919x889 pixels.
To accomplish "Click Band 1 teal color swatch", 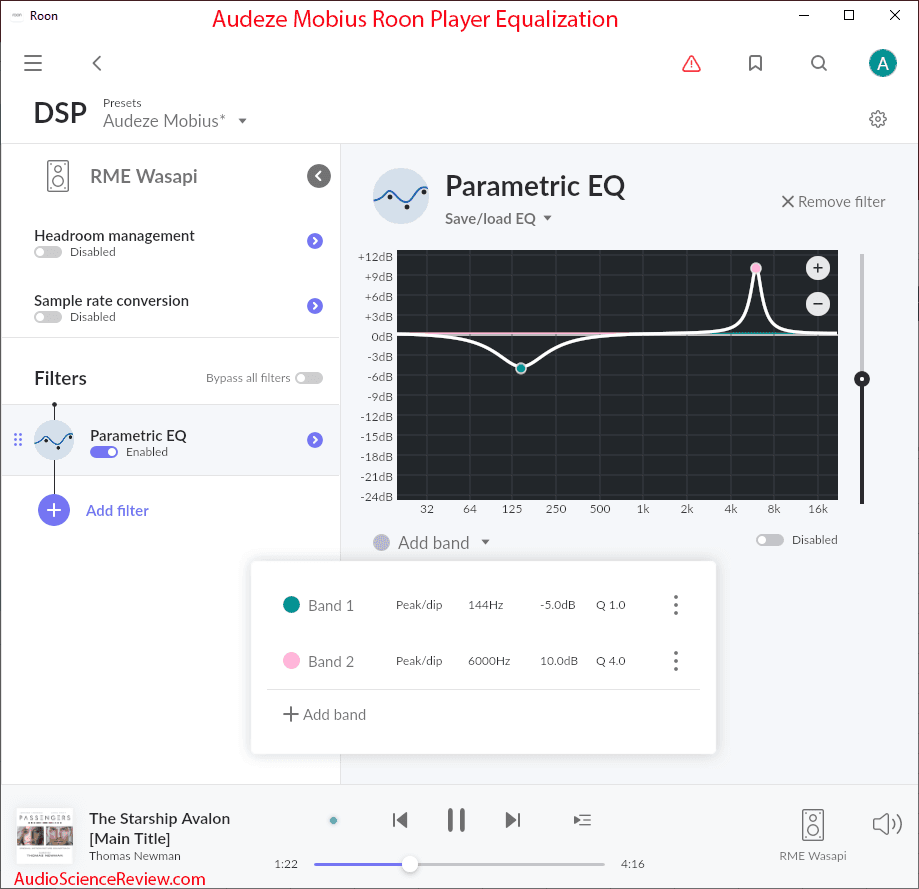I will pos(291,604).
